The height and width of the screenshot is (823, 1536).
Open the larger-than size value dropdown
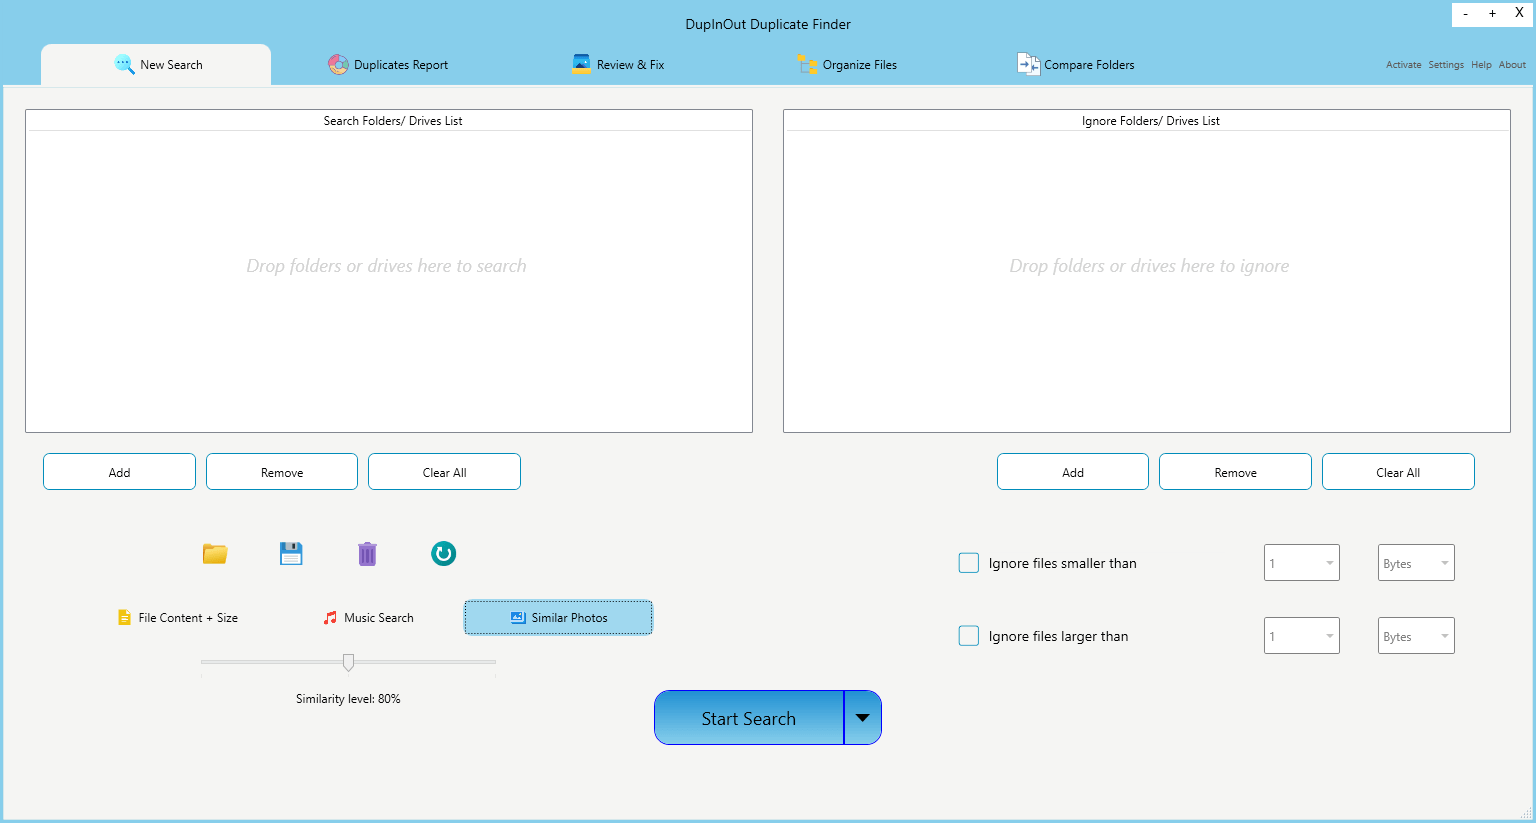pyautogui.click(x=1302, y=636)
